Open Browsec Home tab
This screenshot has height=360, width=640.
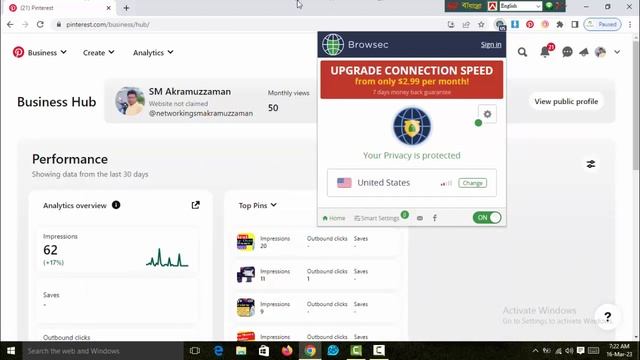pos(334,218)
